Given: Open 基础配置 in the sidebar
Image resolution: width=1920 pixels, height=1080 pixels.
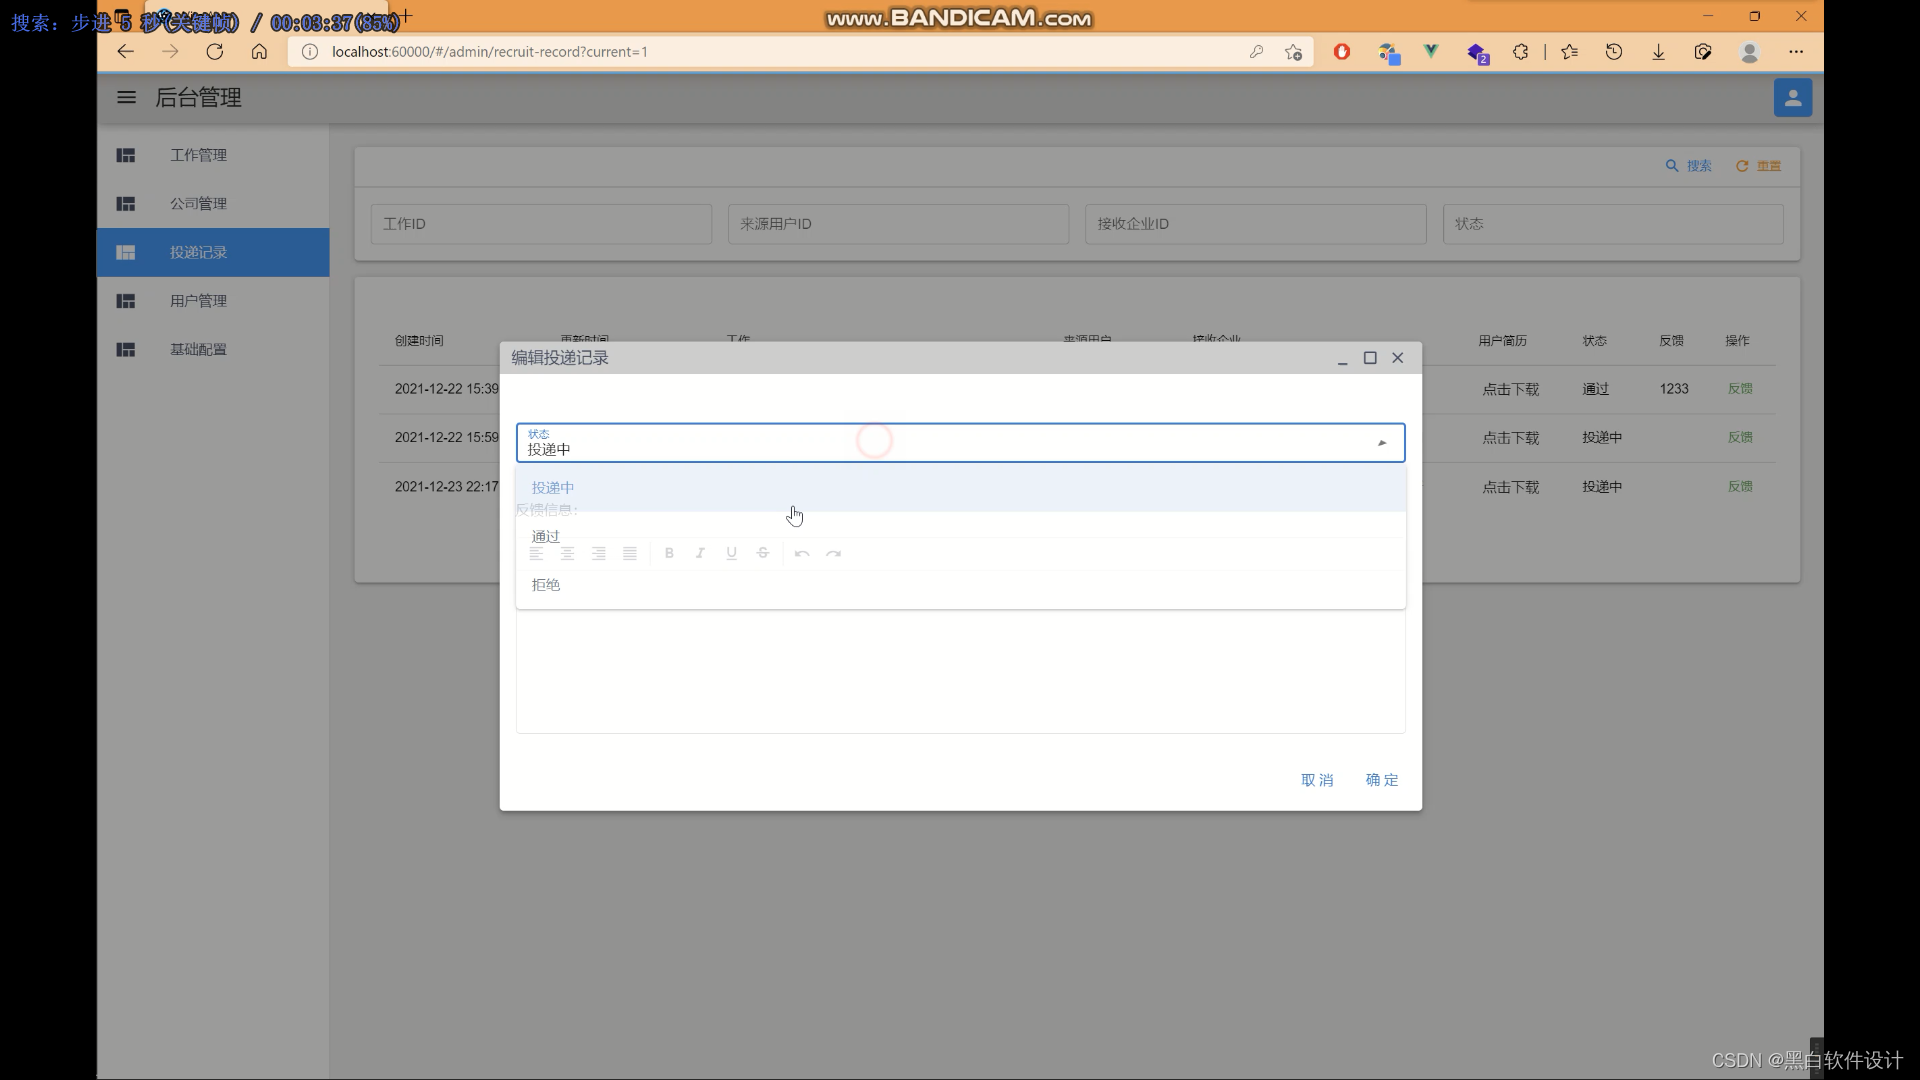Looking at the screenshot, I should tap(213, 349).
